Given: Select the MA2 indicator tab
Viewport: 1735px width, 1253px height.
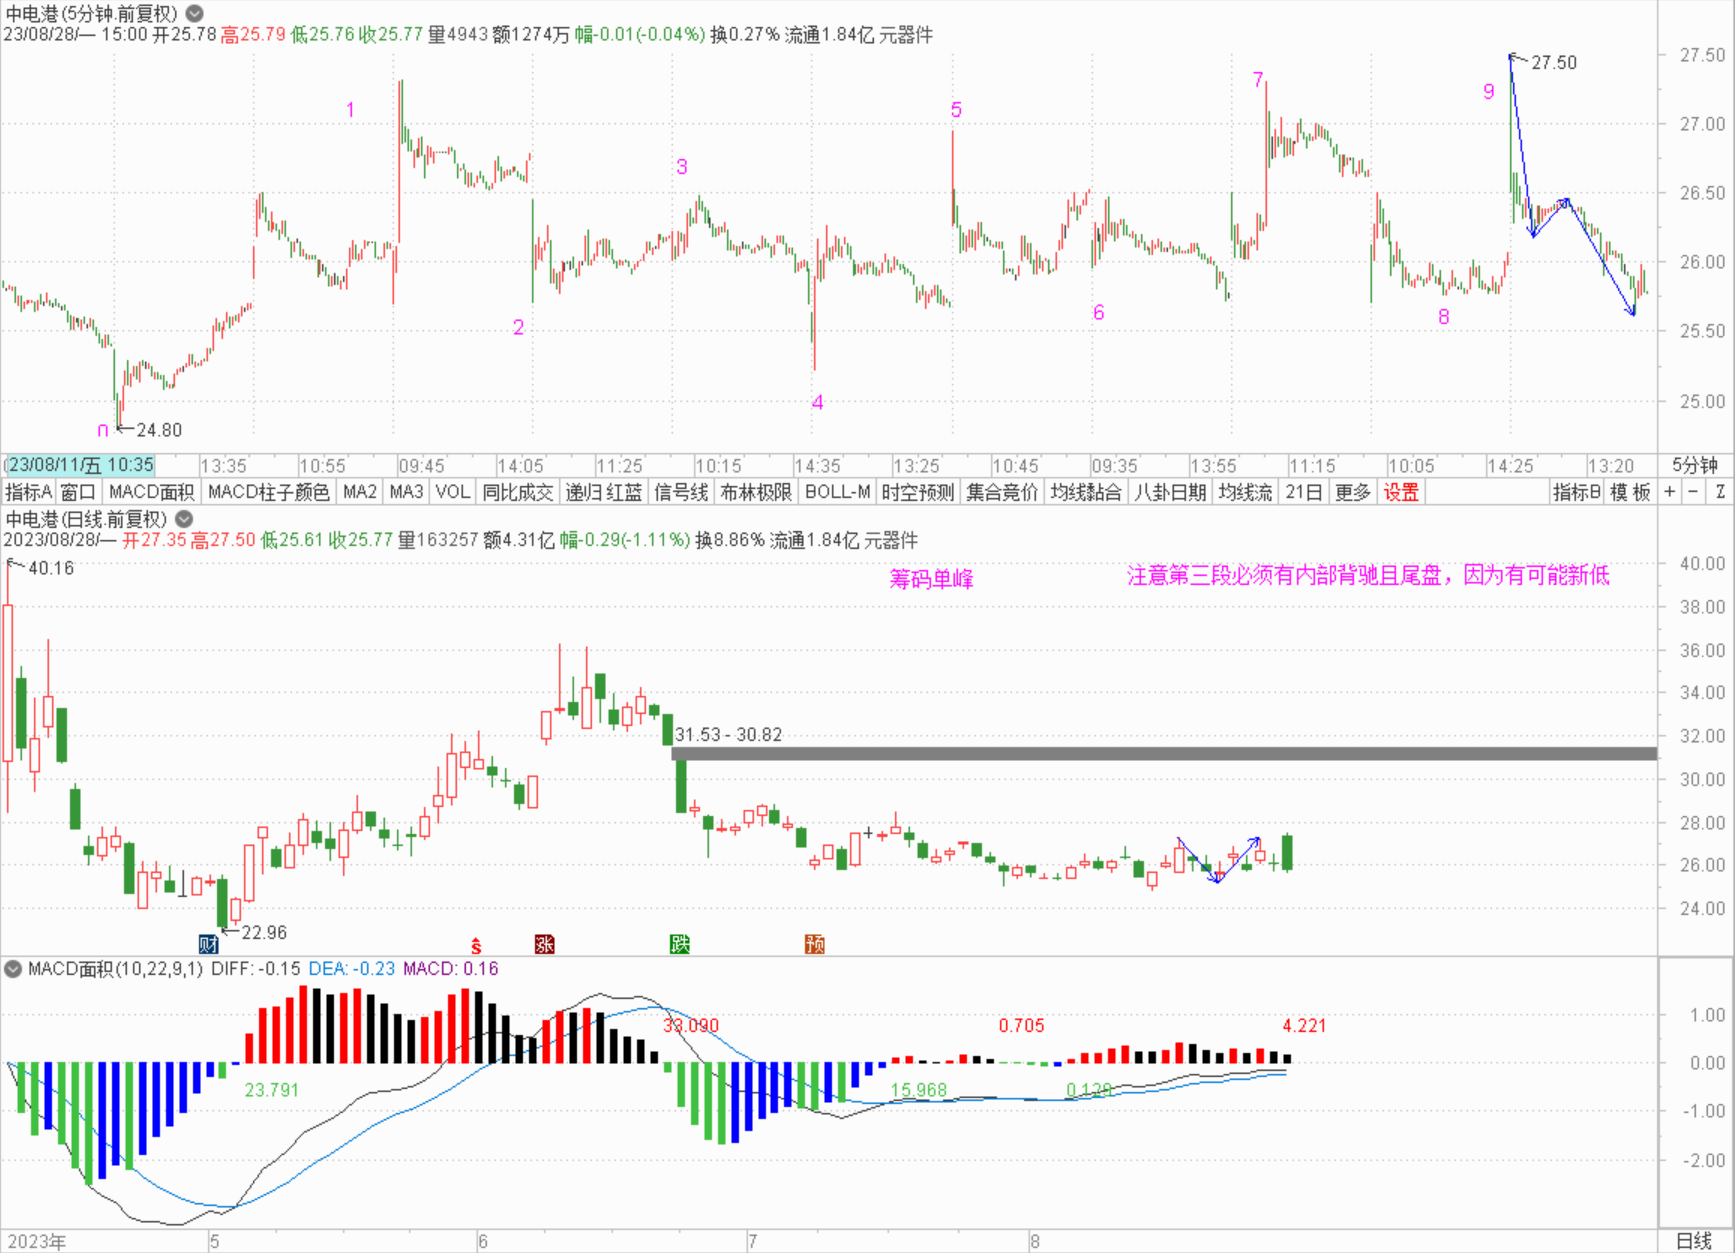Looking at the screenshot, I should [x=360, y=492].
